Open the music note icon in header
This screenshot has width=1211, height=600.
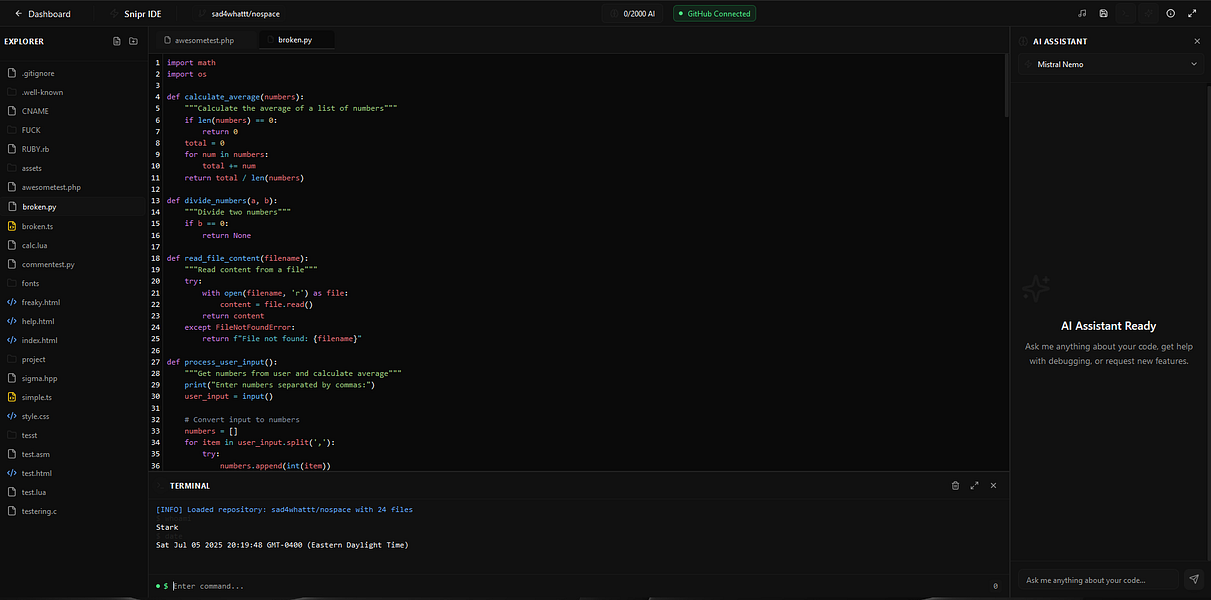pos(1082,14)
